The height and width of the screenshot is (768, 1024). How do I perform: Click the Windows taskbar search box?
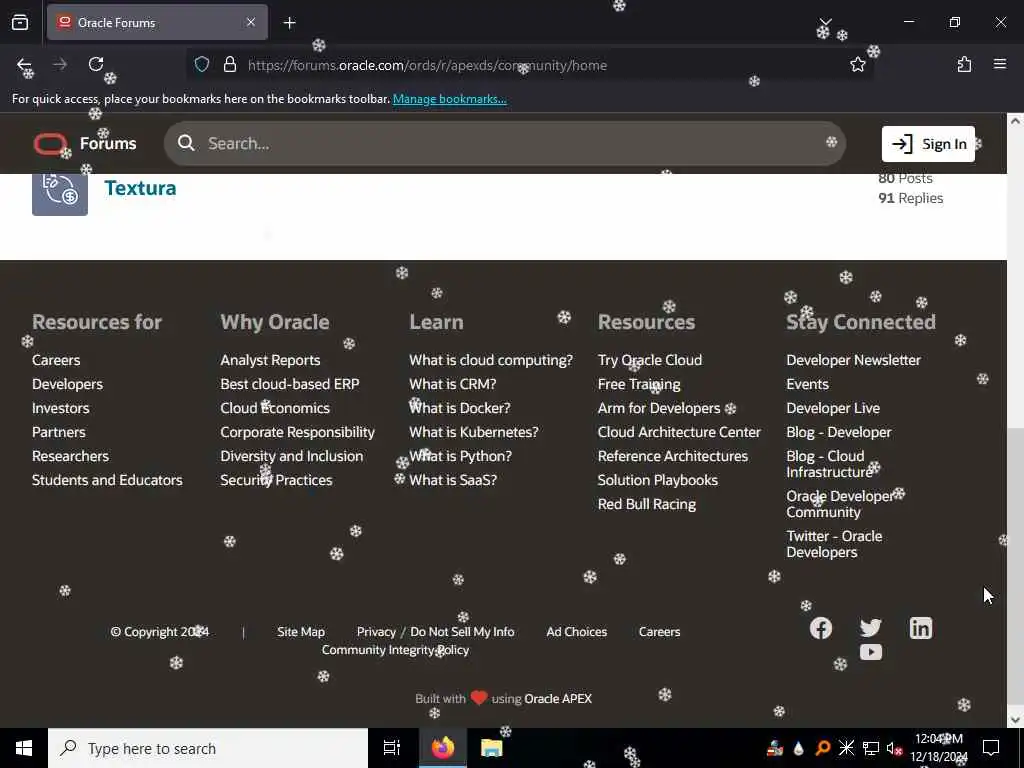[x=208, y=748]
